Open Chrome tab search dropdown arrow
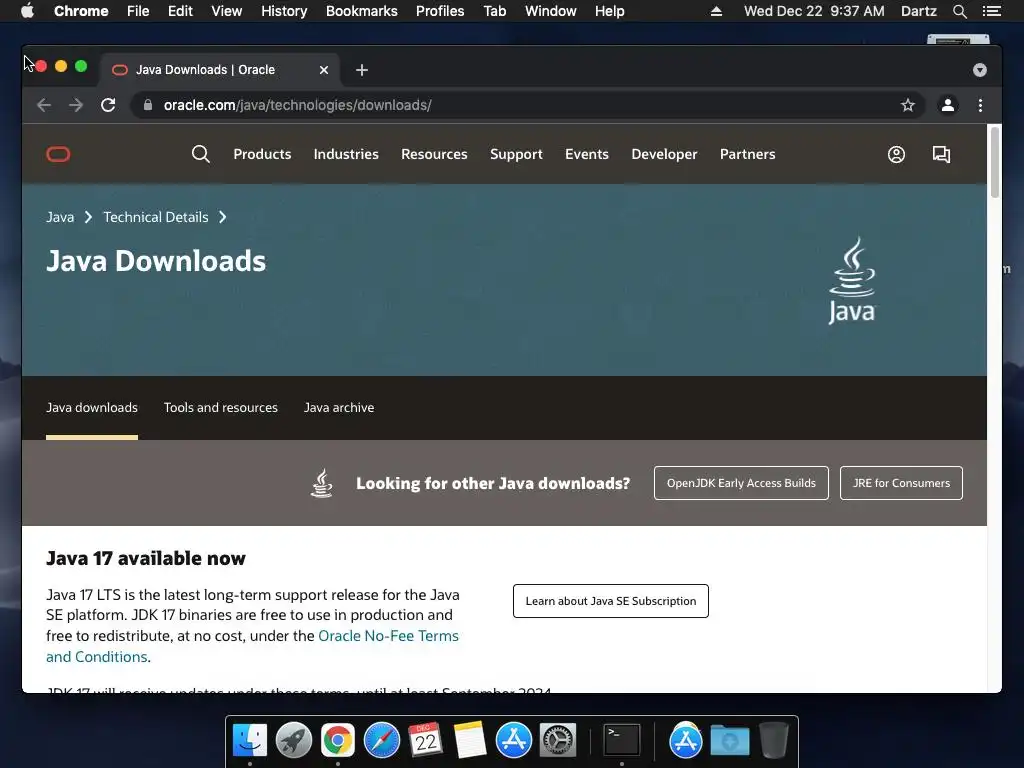The width and height of the screenshot is (1024, 768). 980,70
